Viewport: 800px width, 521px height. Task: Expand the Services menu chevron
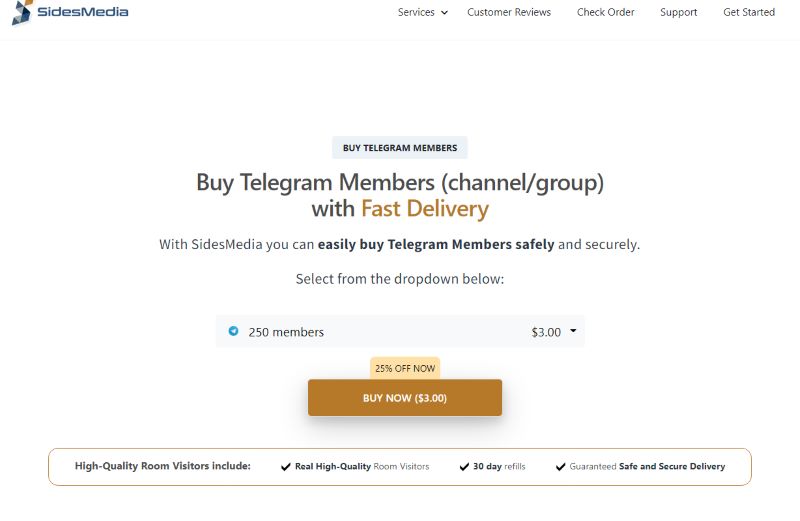(x=444, y=13)
